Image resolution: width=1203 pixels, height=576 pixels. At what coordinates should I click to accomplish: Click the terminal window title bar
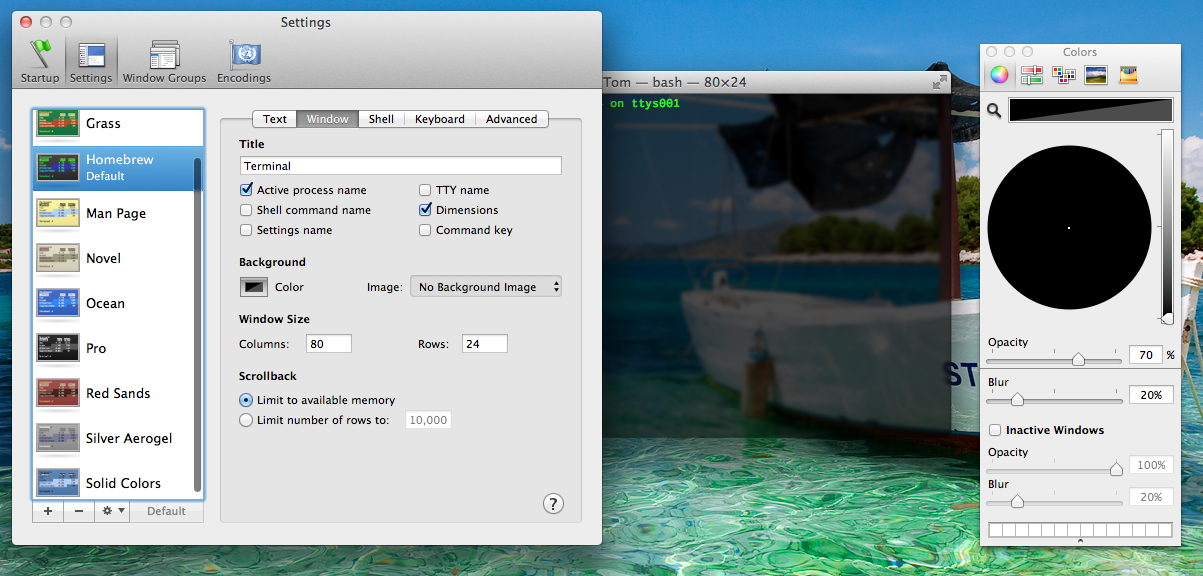click(775, 82)
